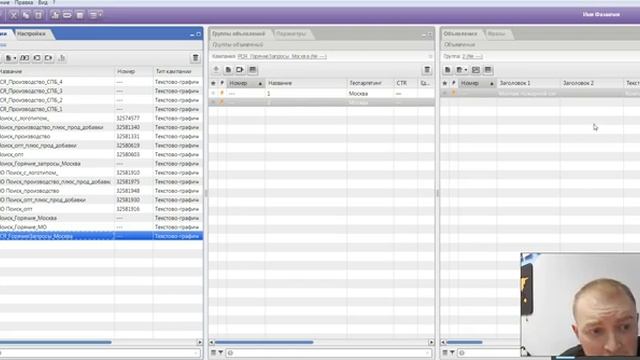
Task: Click the list icon in ad groups filter bar
Action: tap(213, 353)
